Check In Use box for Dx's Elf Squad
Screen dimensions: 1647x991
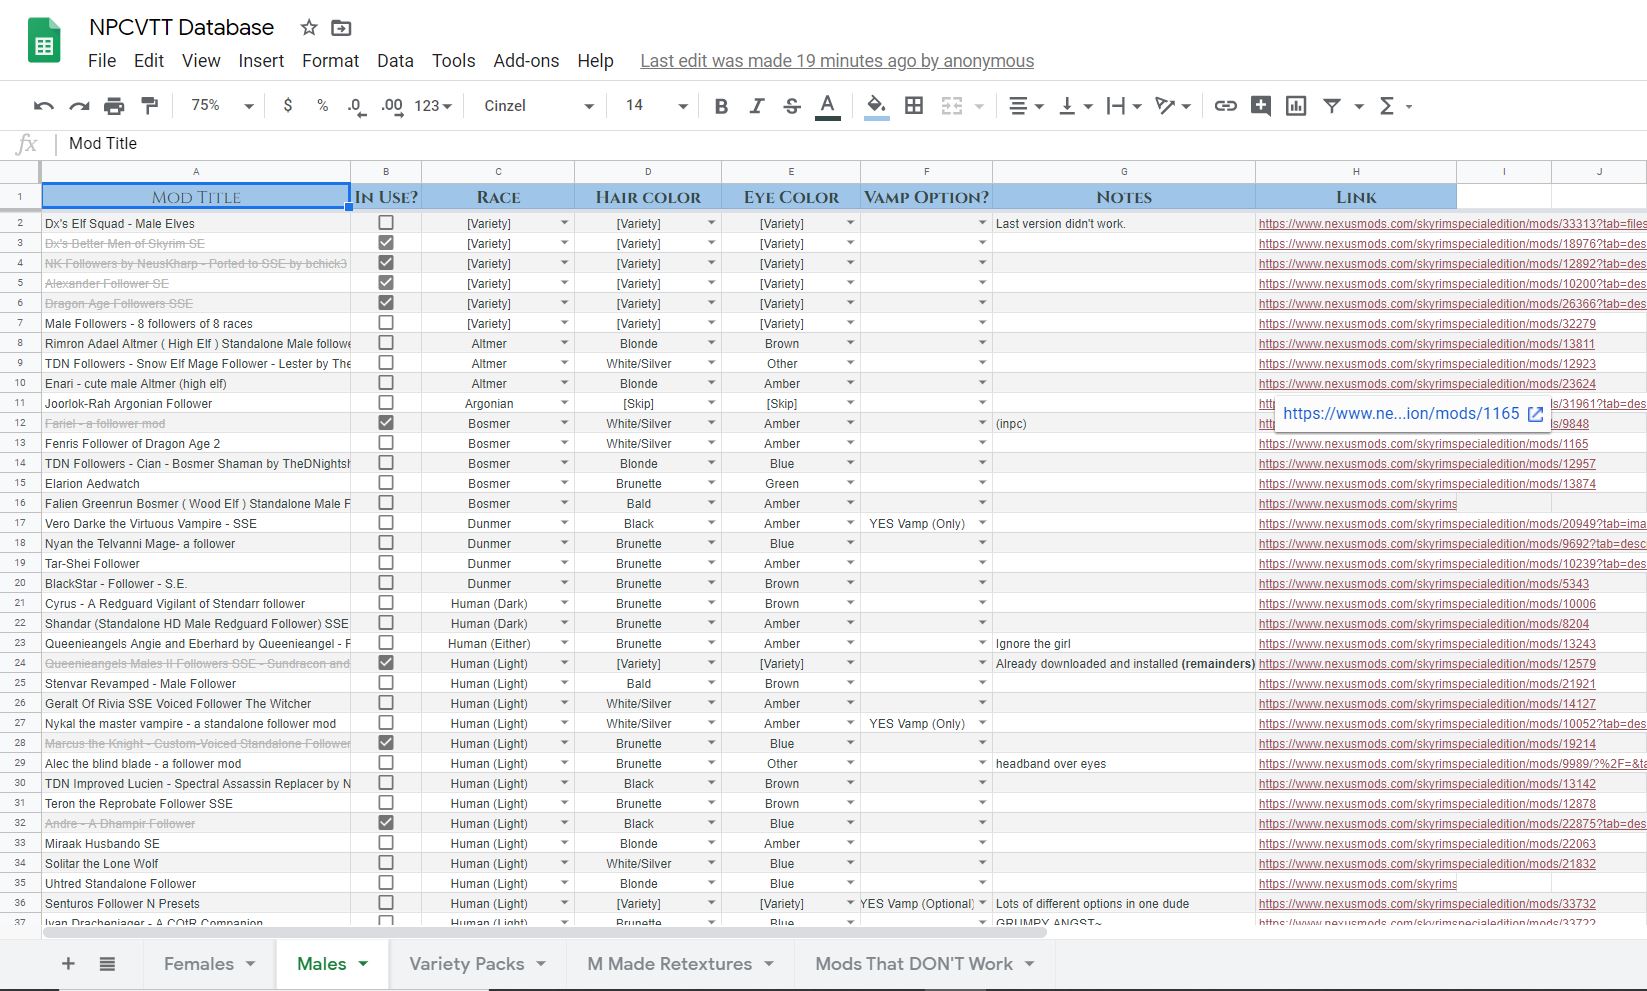(x=386, y=223)
